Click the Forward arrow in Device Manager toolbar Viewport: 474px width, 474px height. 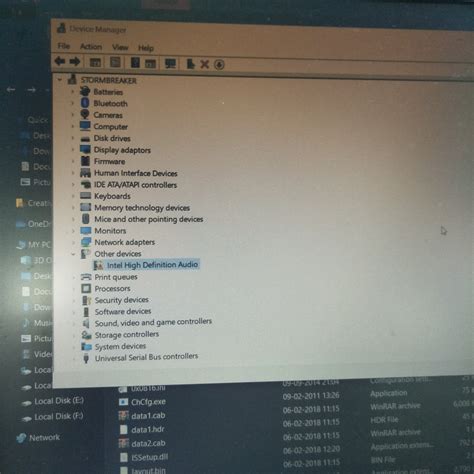(x=75, y=62)
